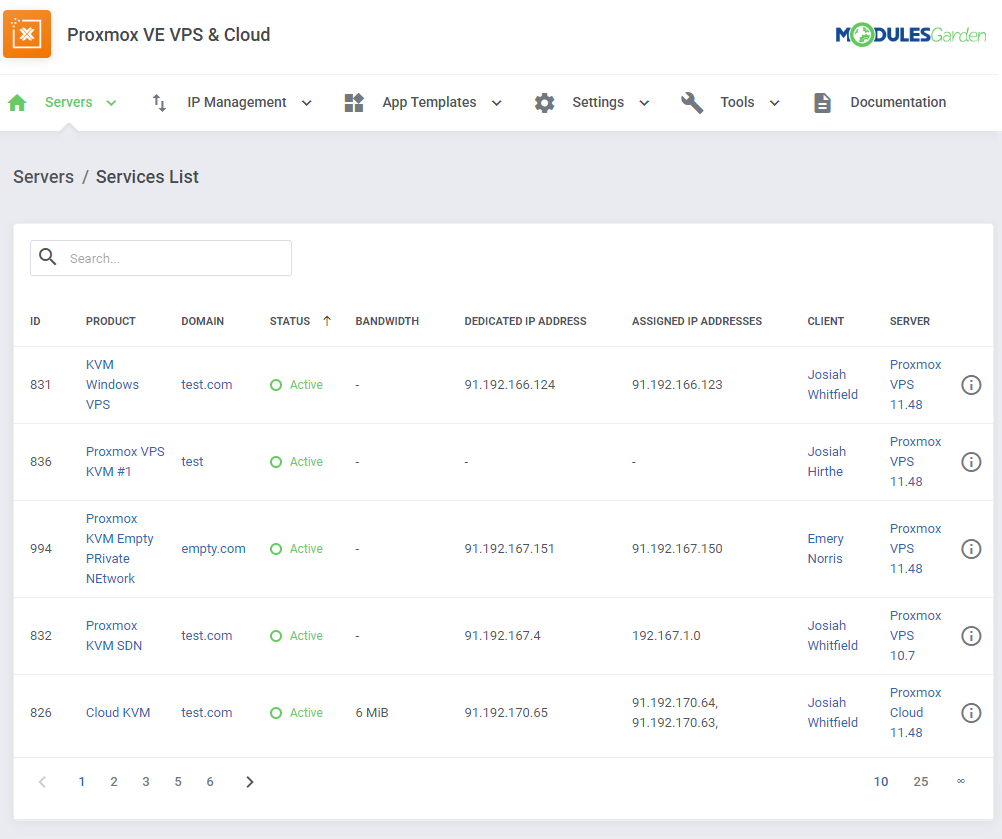Show unlimited entries with infinity option

pos(960,781)
